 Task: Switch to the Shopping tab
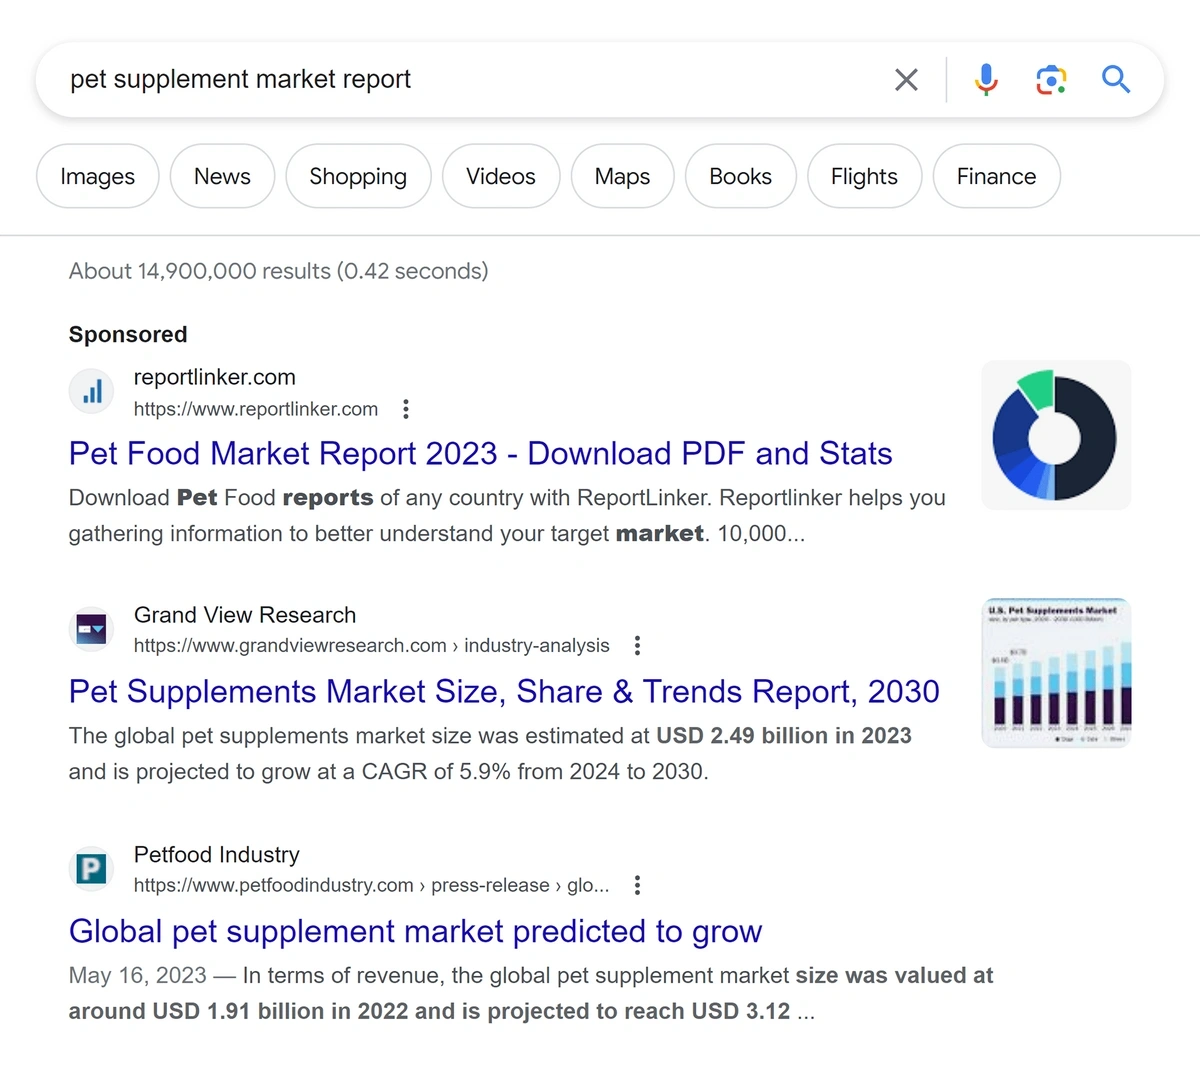[x=358, y=176]
